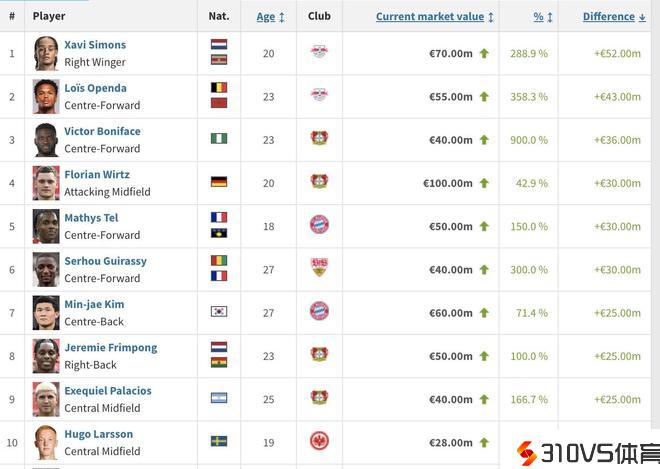Click Florian Wirtz player photo thumbnail

click(x=46, y=183)
